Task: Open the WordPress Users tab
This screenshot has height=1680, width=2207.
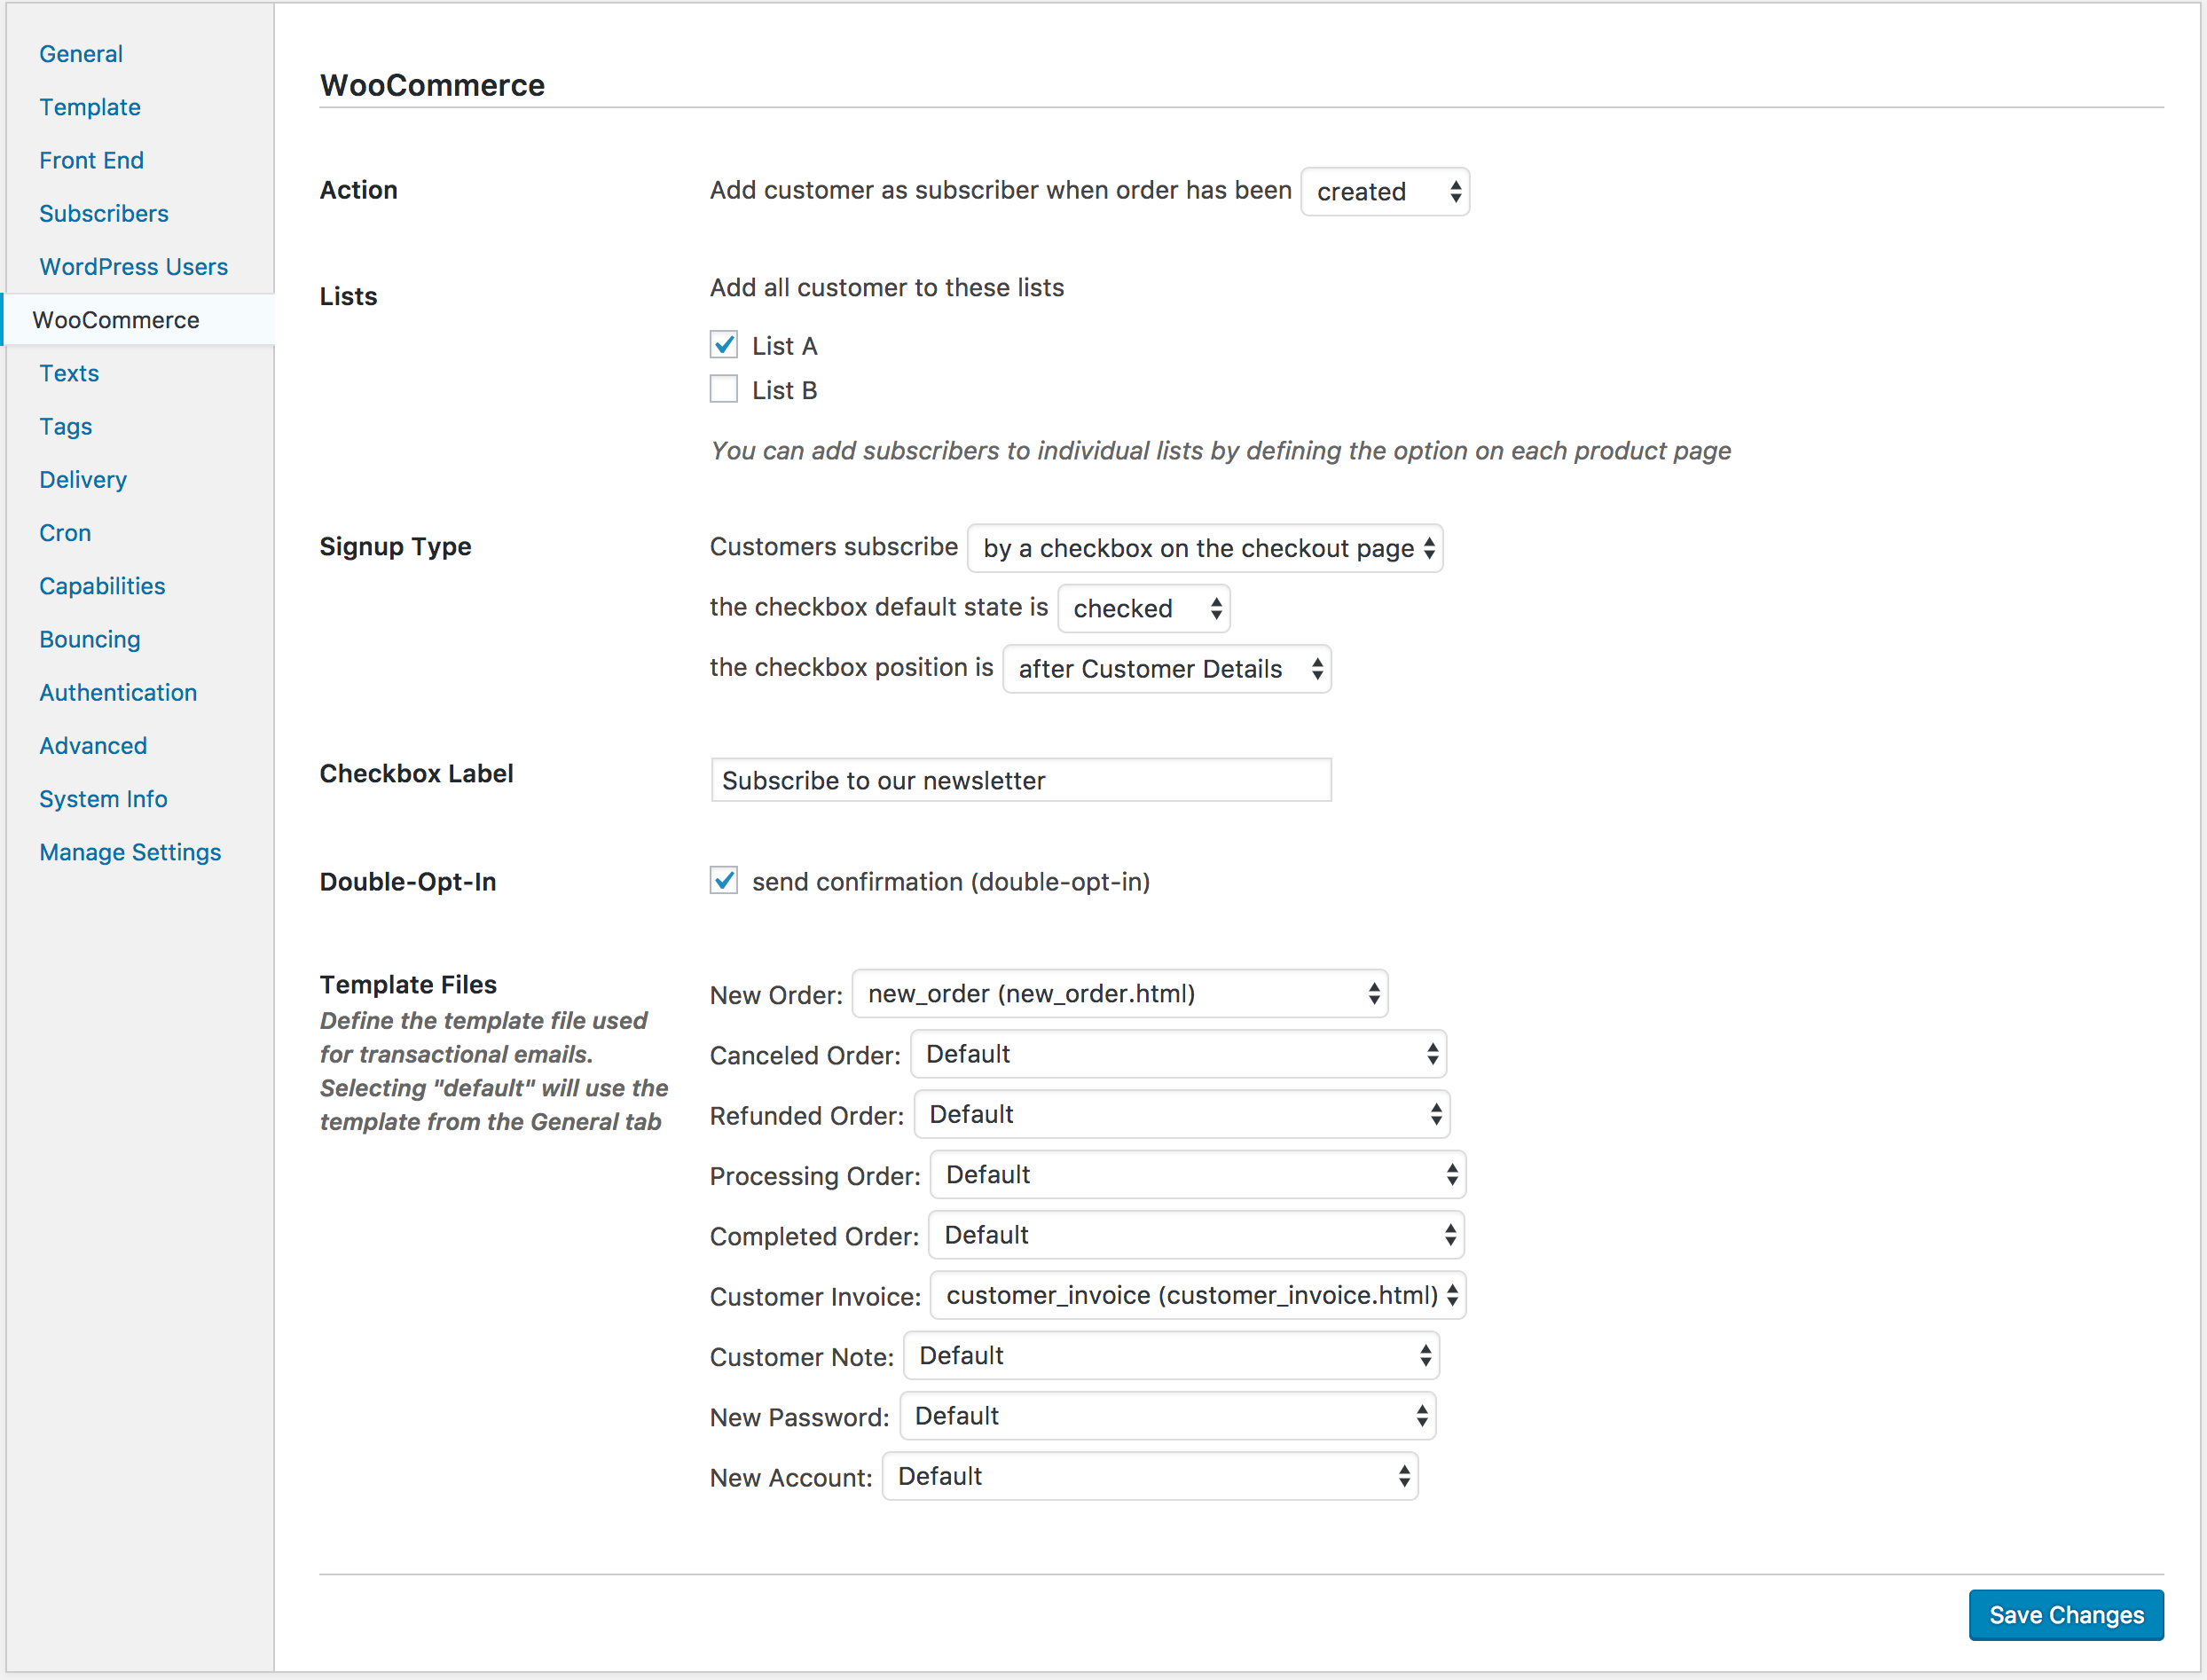Action: click(134, 266)
